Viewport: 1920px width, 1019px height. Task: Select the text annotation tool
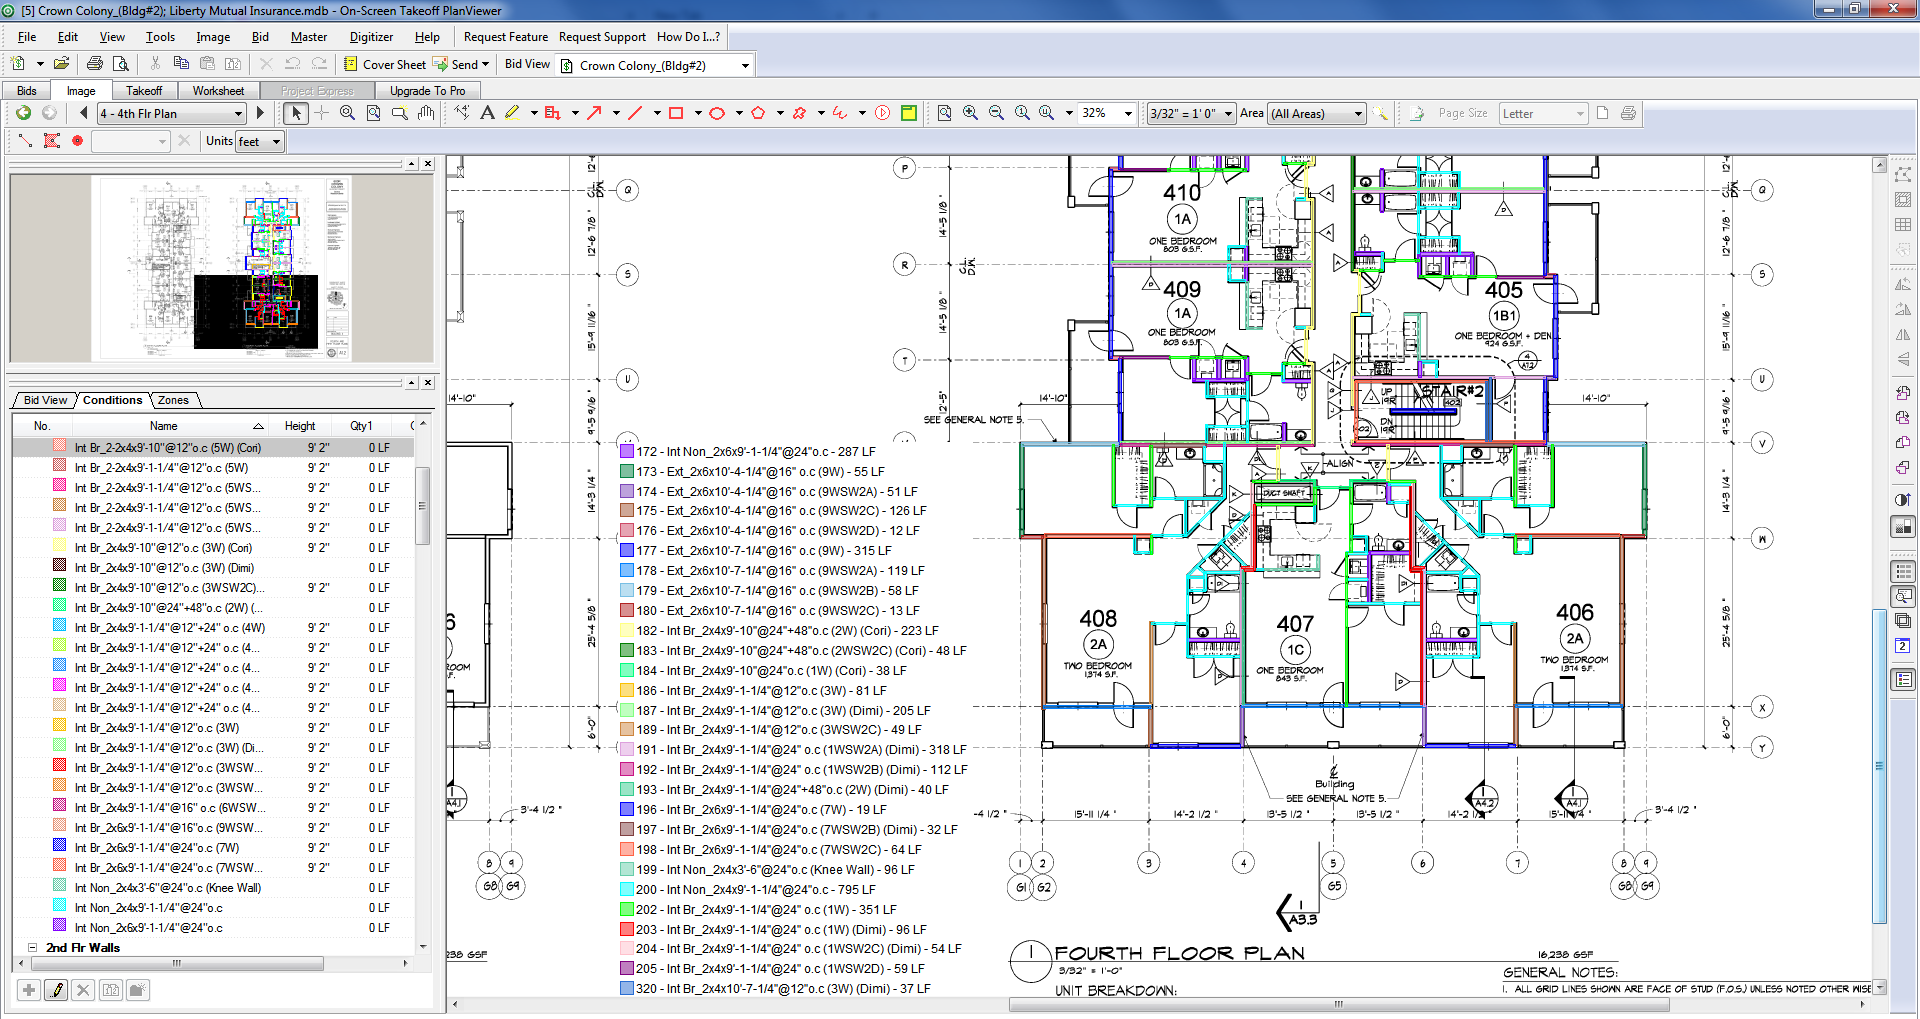487,113
